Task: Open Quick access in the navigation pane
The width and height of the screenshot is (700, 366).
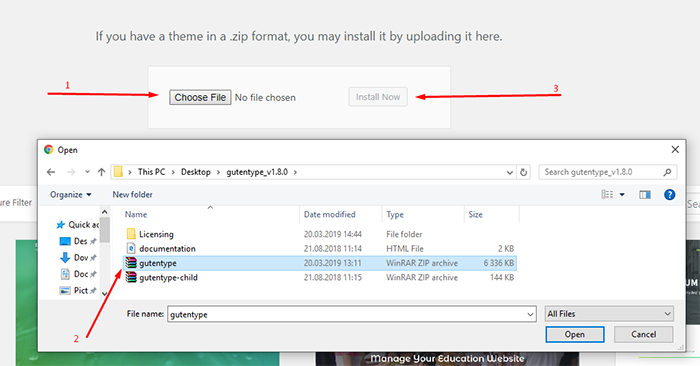Action: (77, 225)
